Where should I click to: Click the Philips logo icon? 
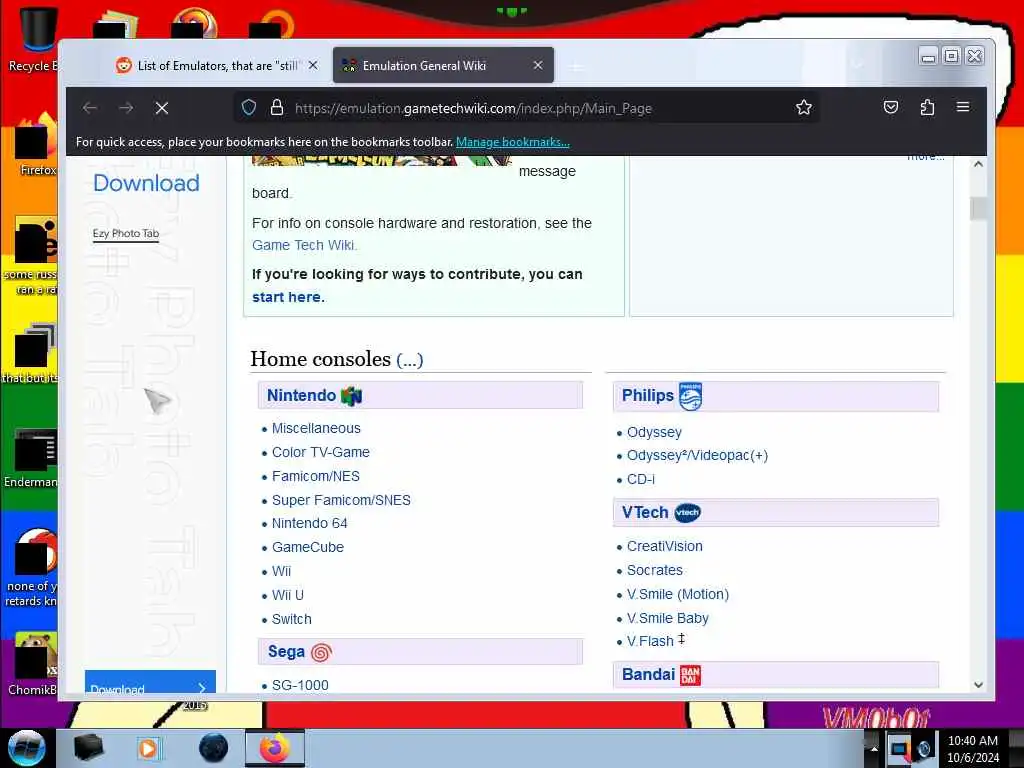coord(690,396)
